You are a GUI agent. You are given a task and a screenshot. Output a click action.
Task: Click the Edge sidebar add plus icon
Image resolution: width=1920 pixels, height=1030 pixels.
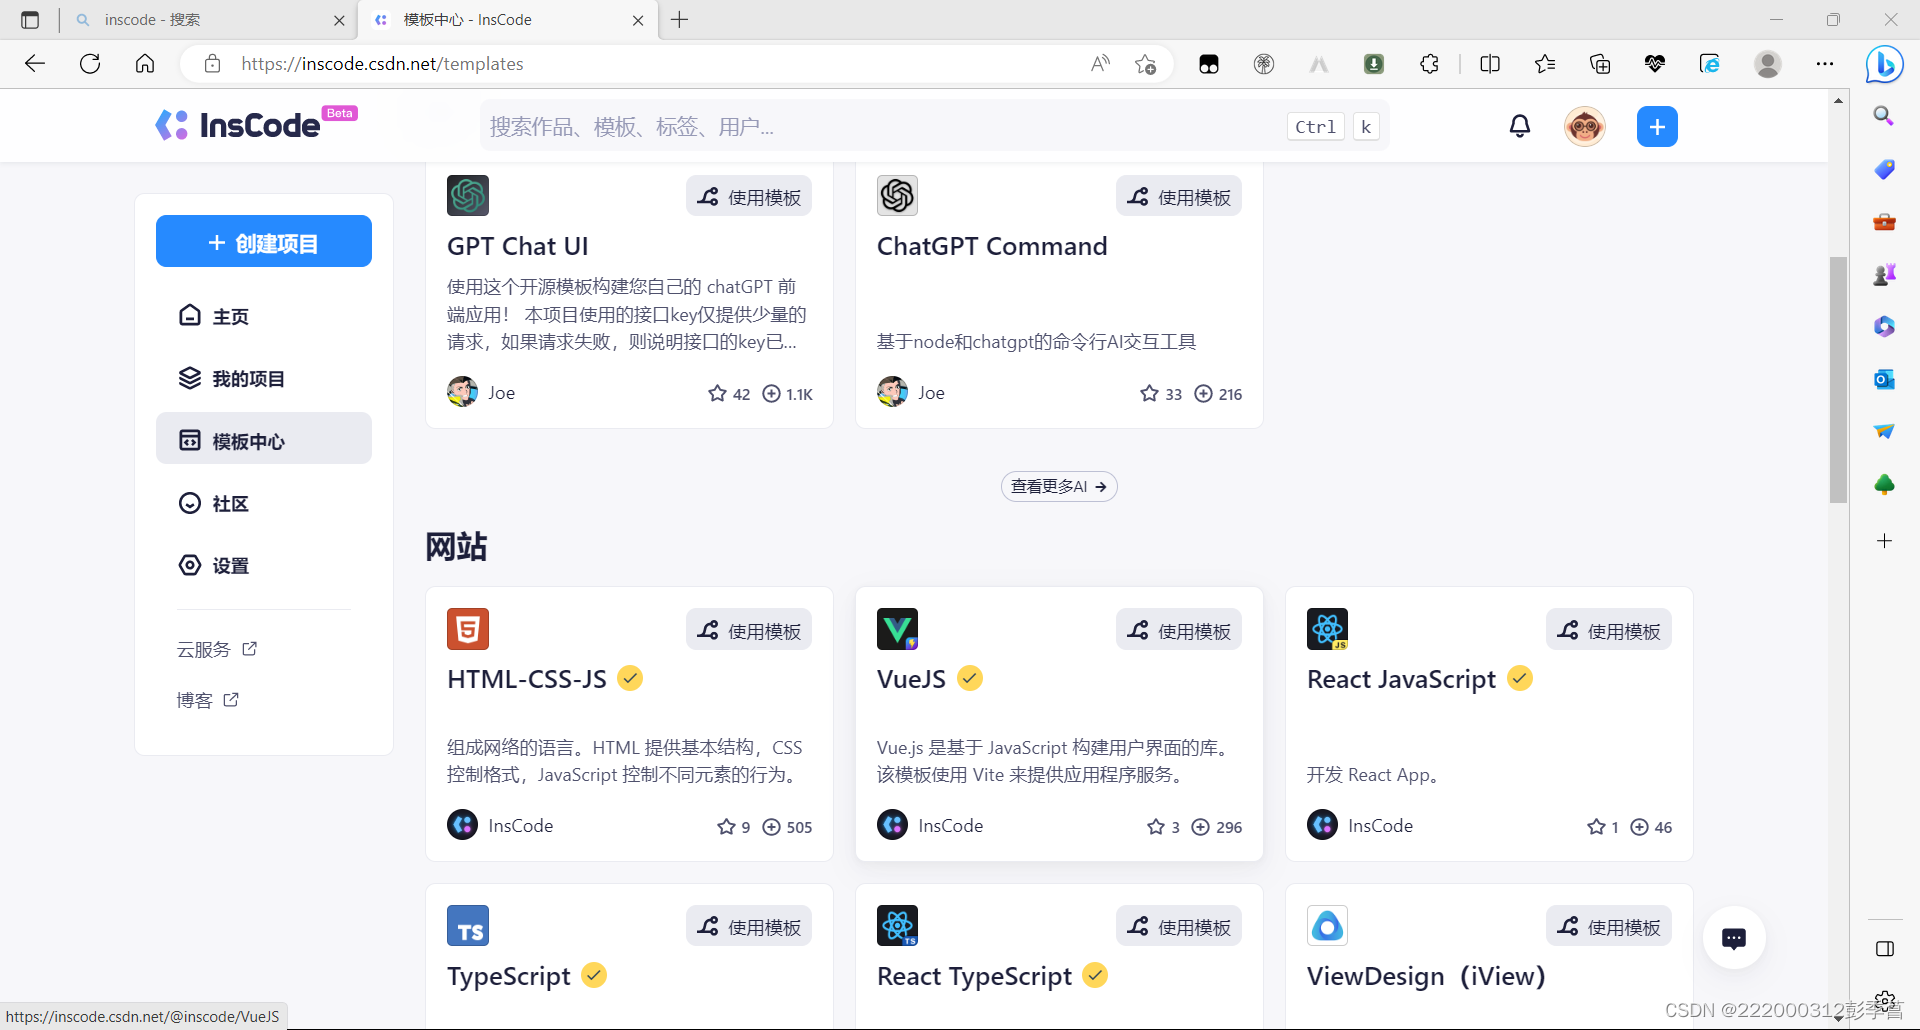click(x=1884, y=541)
